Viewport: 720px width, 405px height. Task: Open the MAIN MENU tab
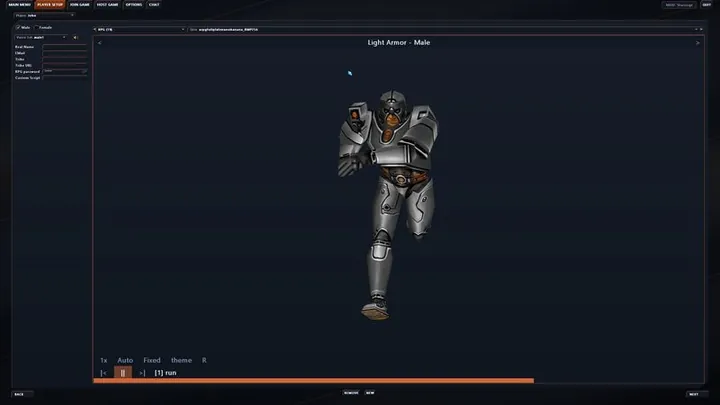pos(19,5)
